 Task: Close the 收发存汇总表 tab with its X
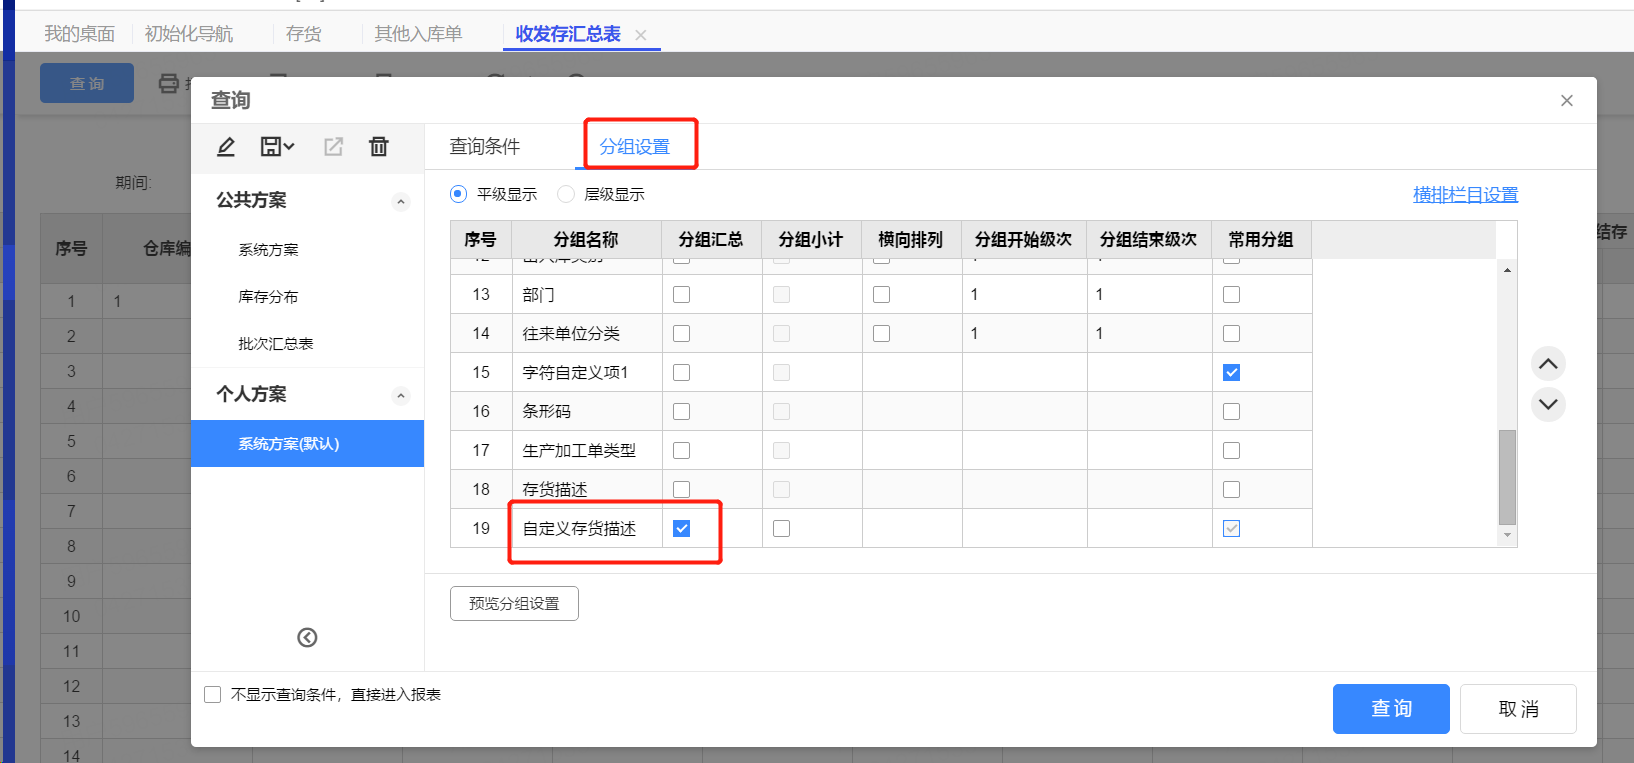tap(641, 35)
